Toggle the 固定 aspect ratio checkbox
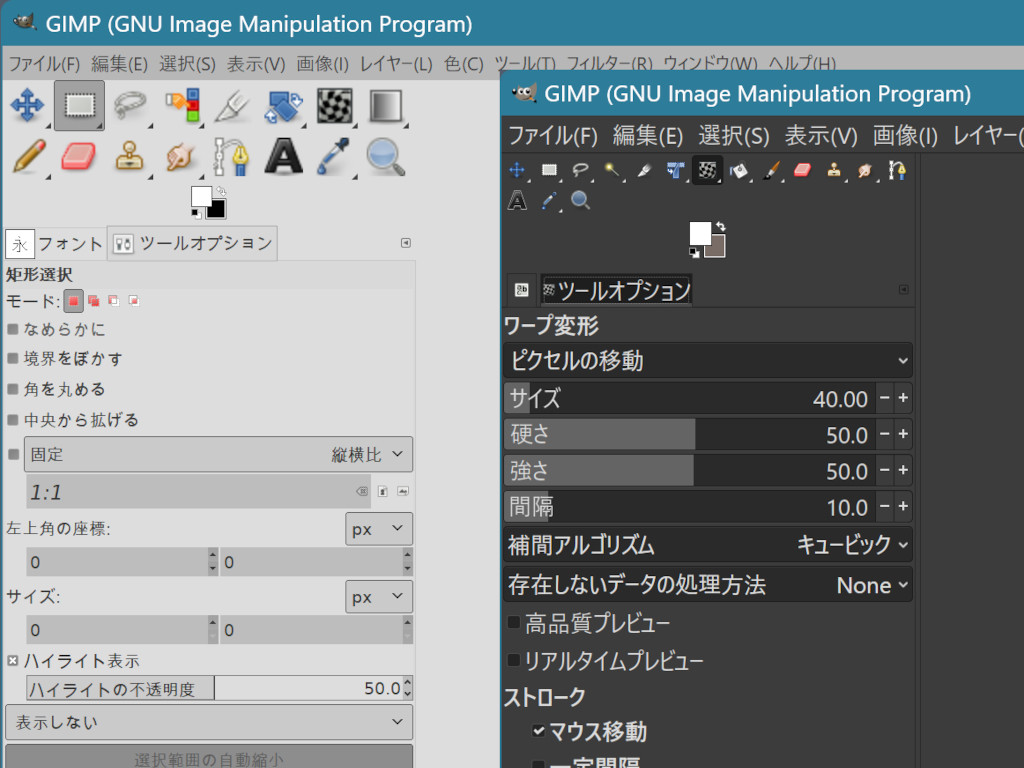 click(13, 454)
